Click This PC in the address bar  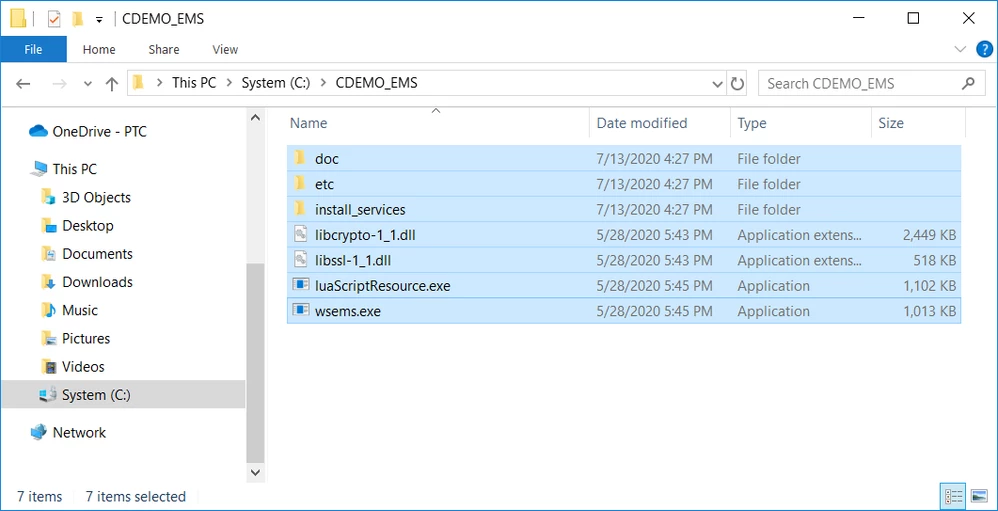click(x=194, y=83)
